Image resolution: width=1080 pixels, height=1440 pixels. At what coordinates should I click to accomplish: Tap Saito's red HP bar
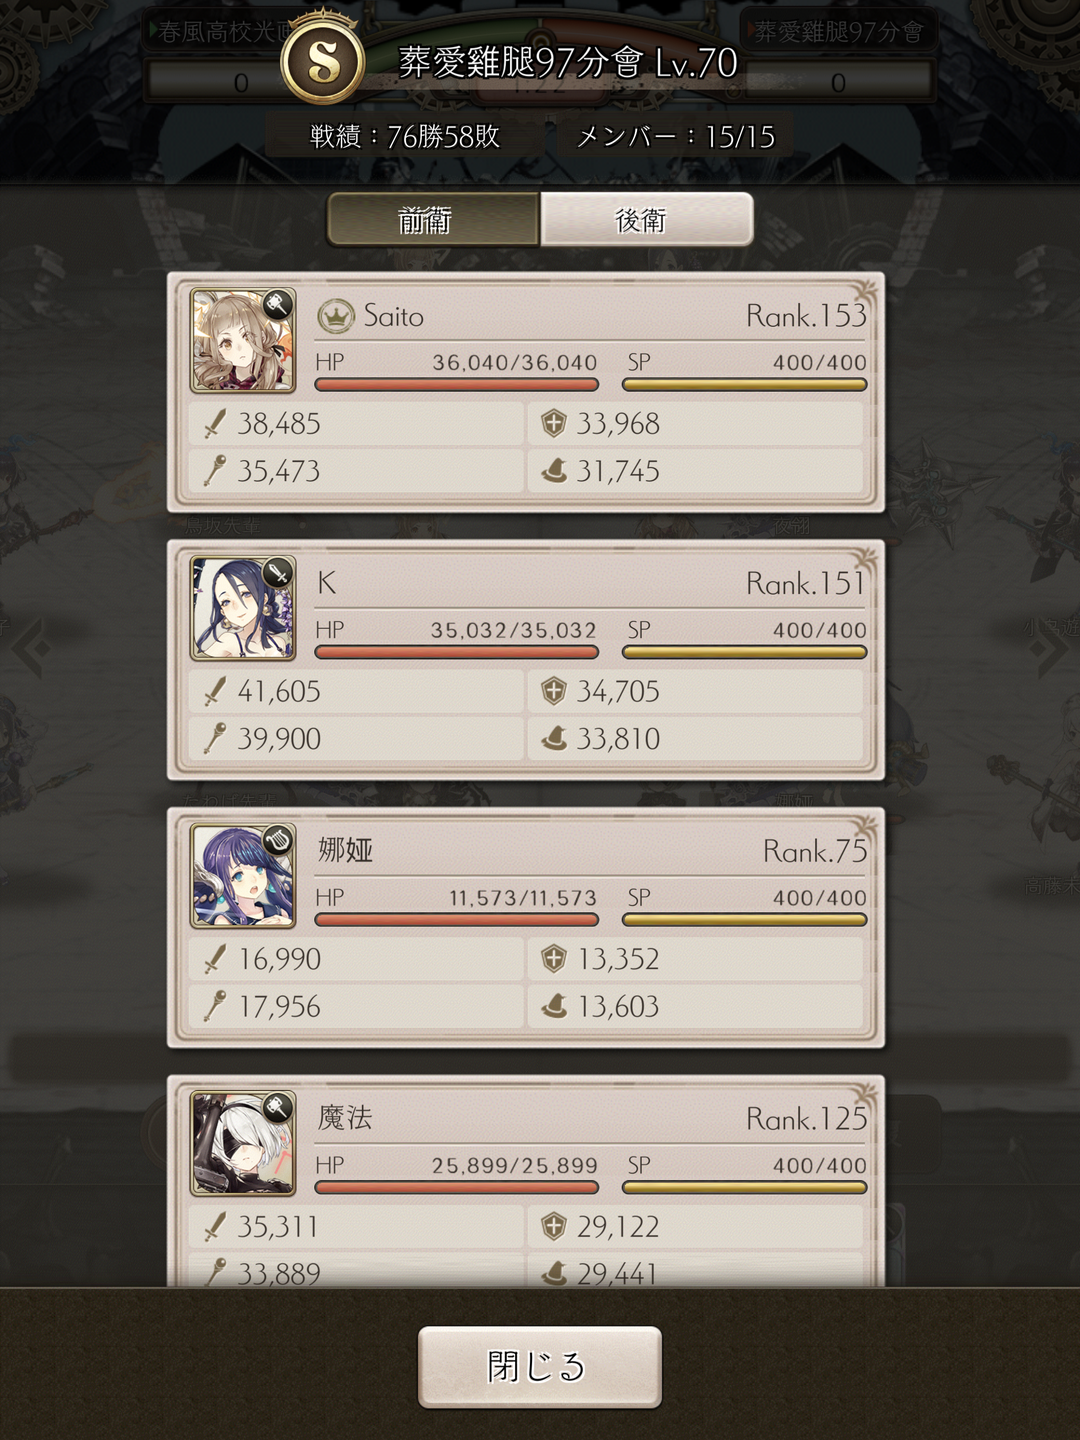[x=457, y=385]
